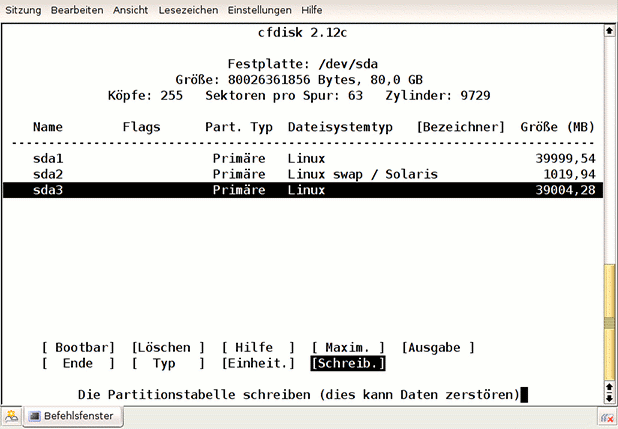Screen dimensions: 618x429
Task: Select the sda1 partition row
Action: (303, 159)
